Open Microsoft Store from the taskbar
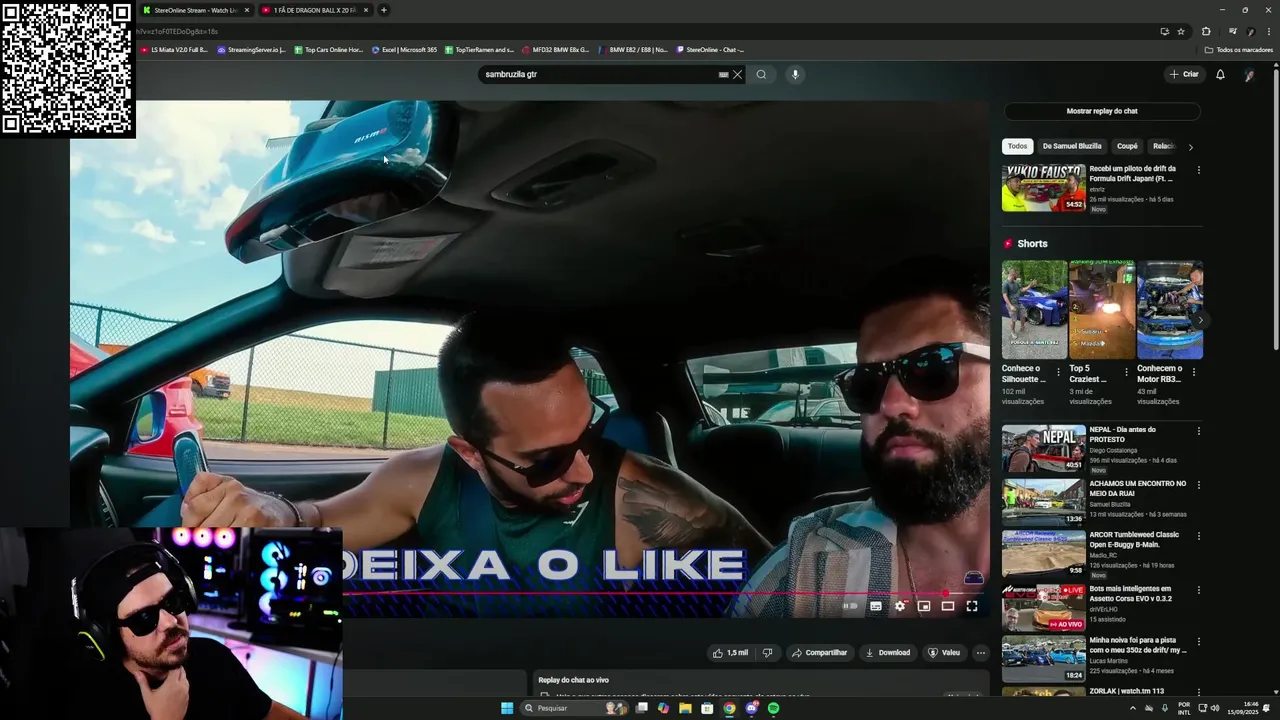 pos(707,708)
